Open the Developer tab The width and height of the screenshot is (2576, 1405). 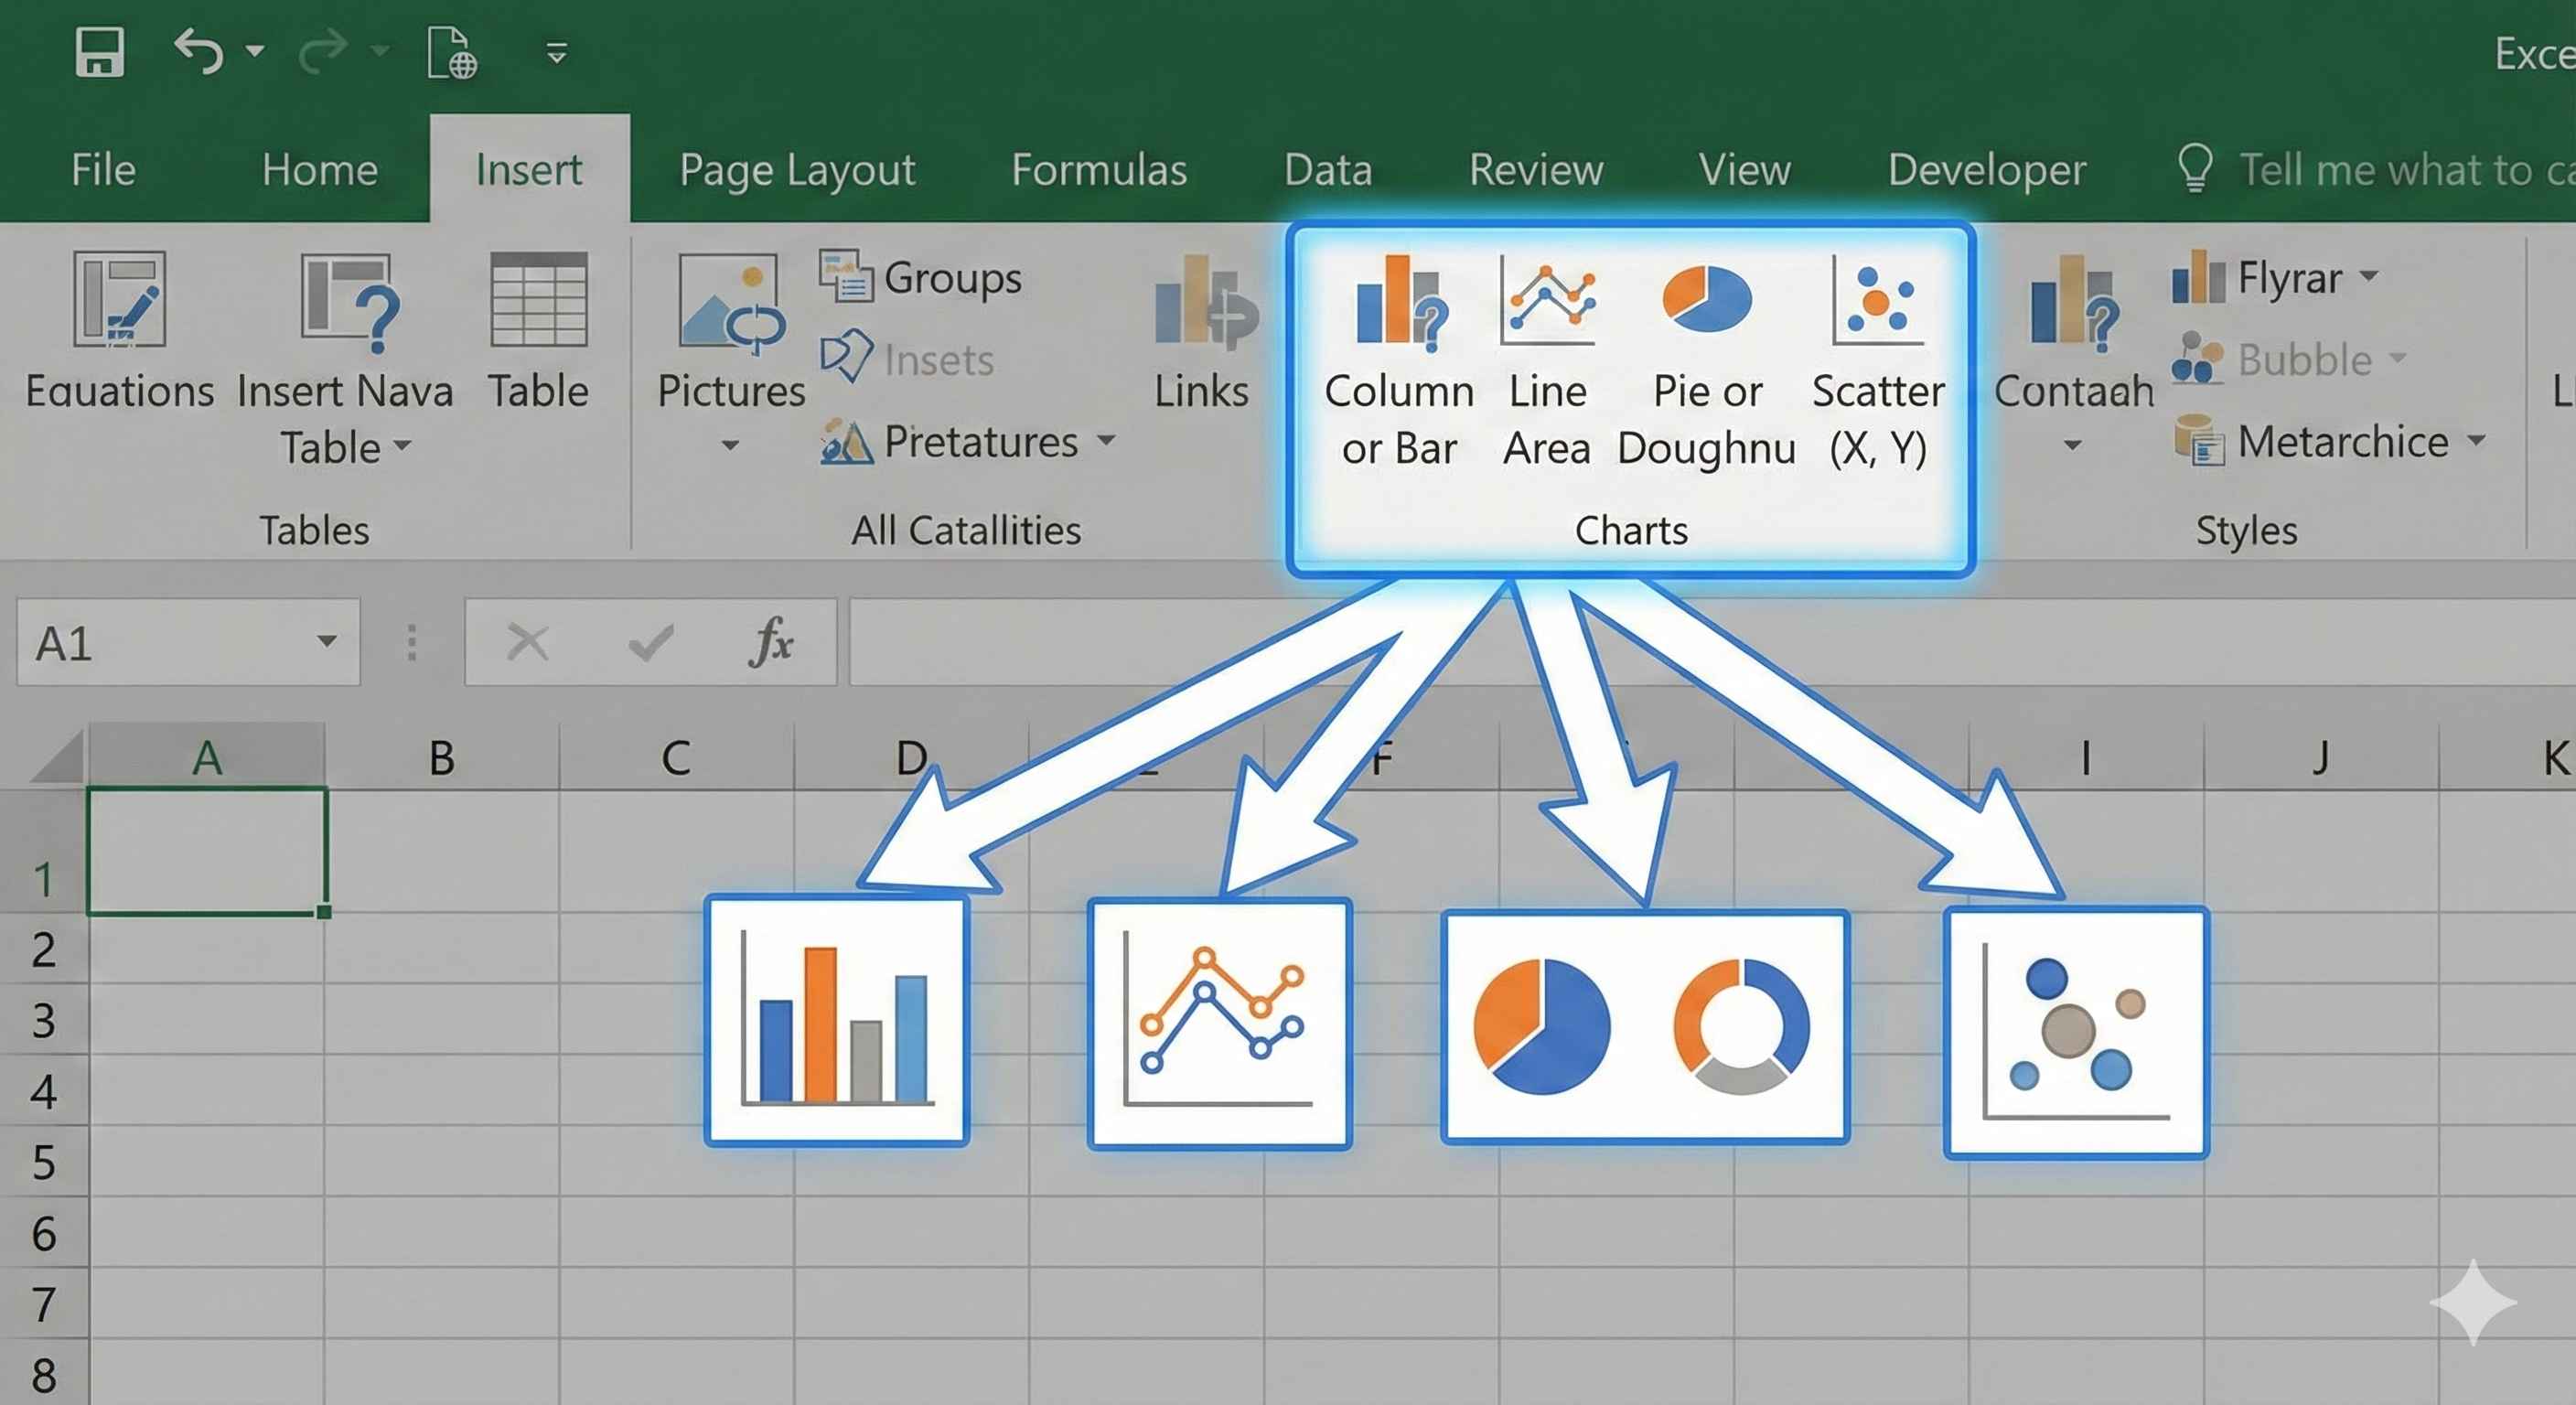point(1987,170)
